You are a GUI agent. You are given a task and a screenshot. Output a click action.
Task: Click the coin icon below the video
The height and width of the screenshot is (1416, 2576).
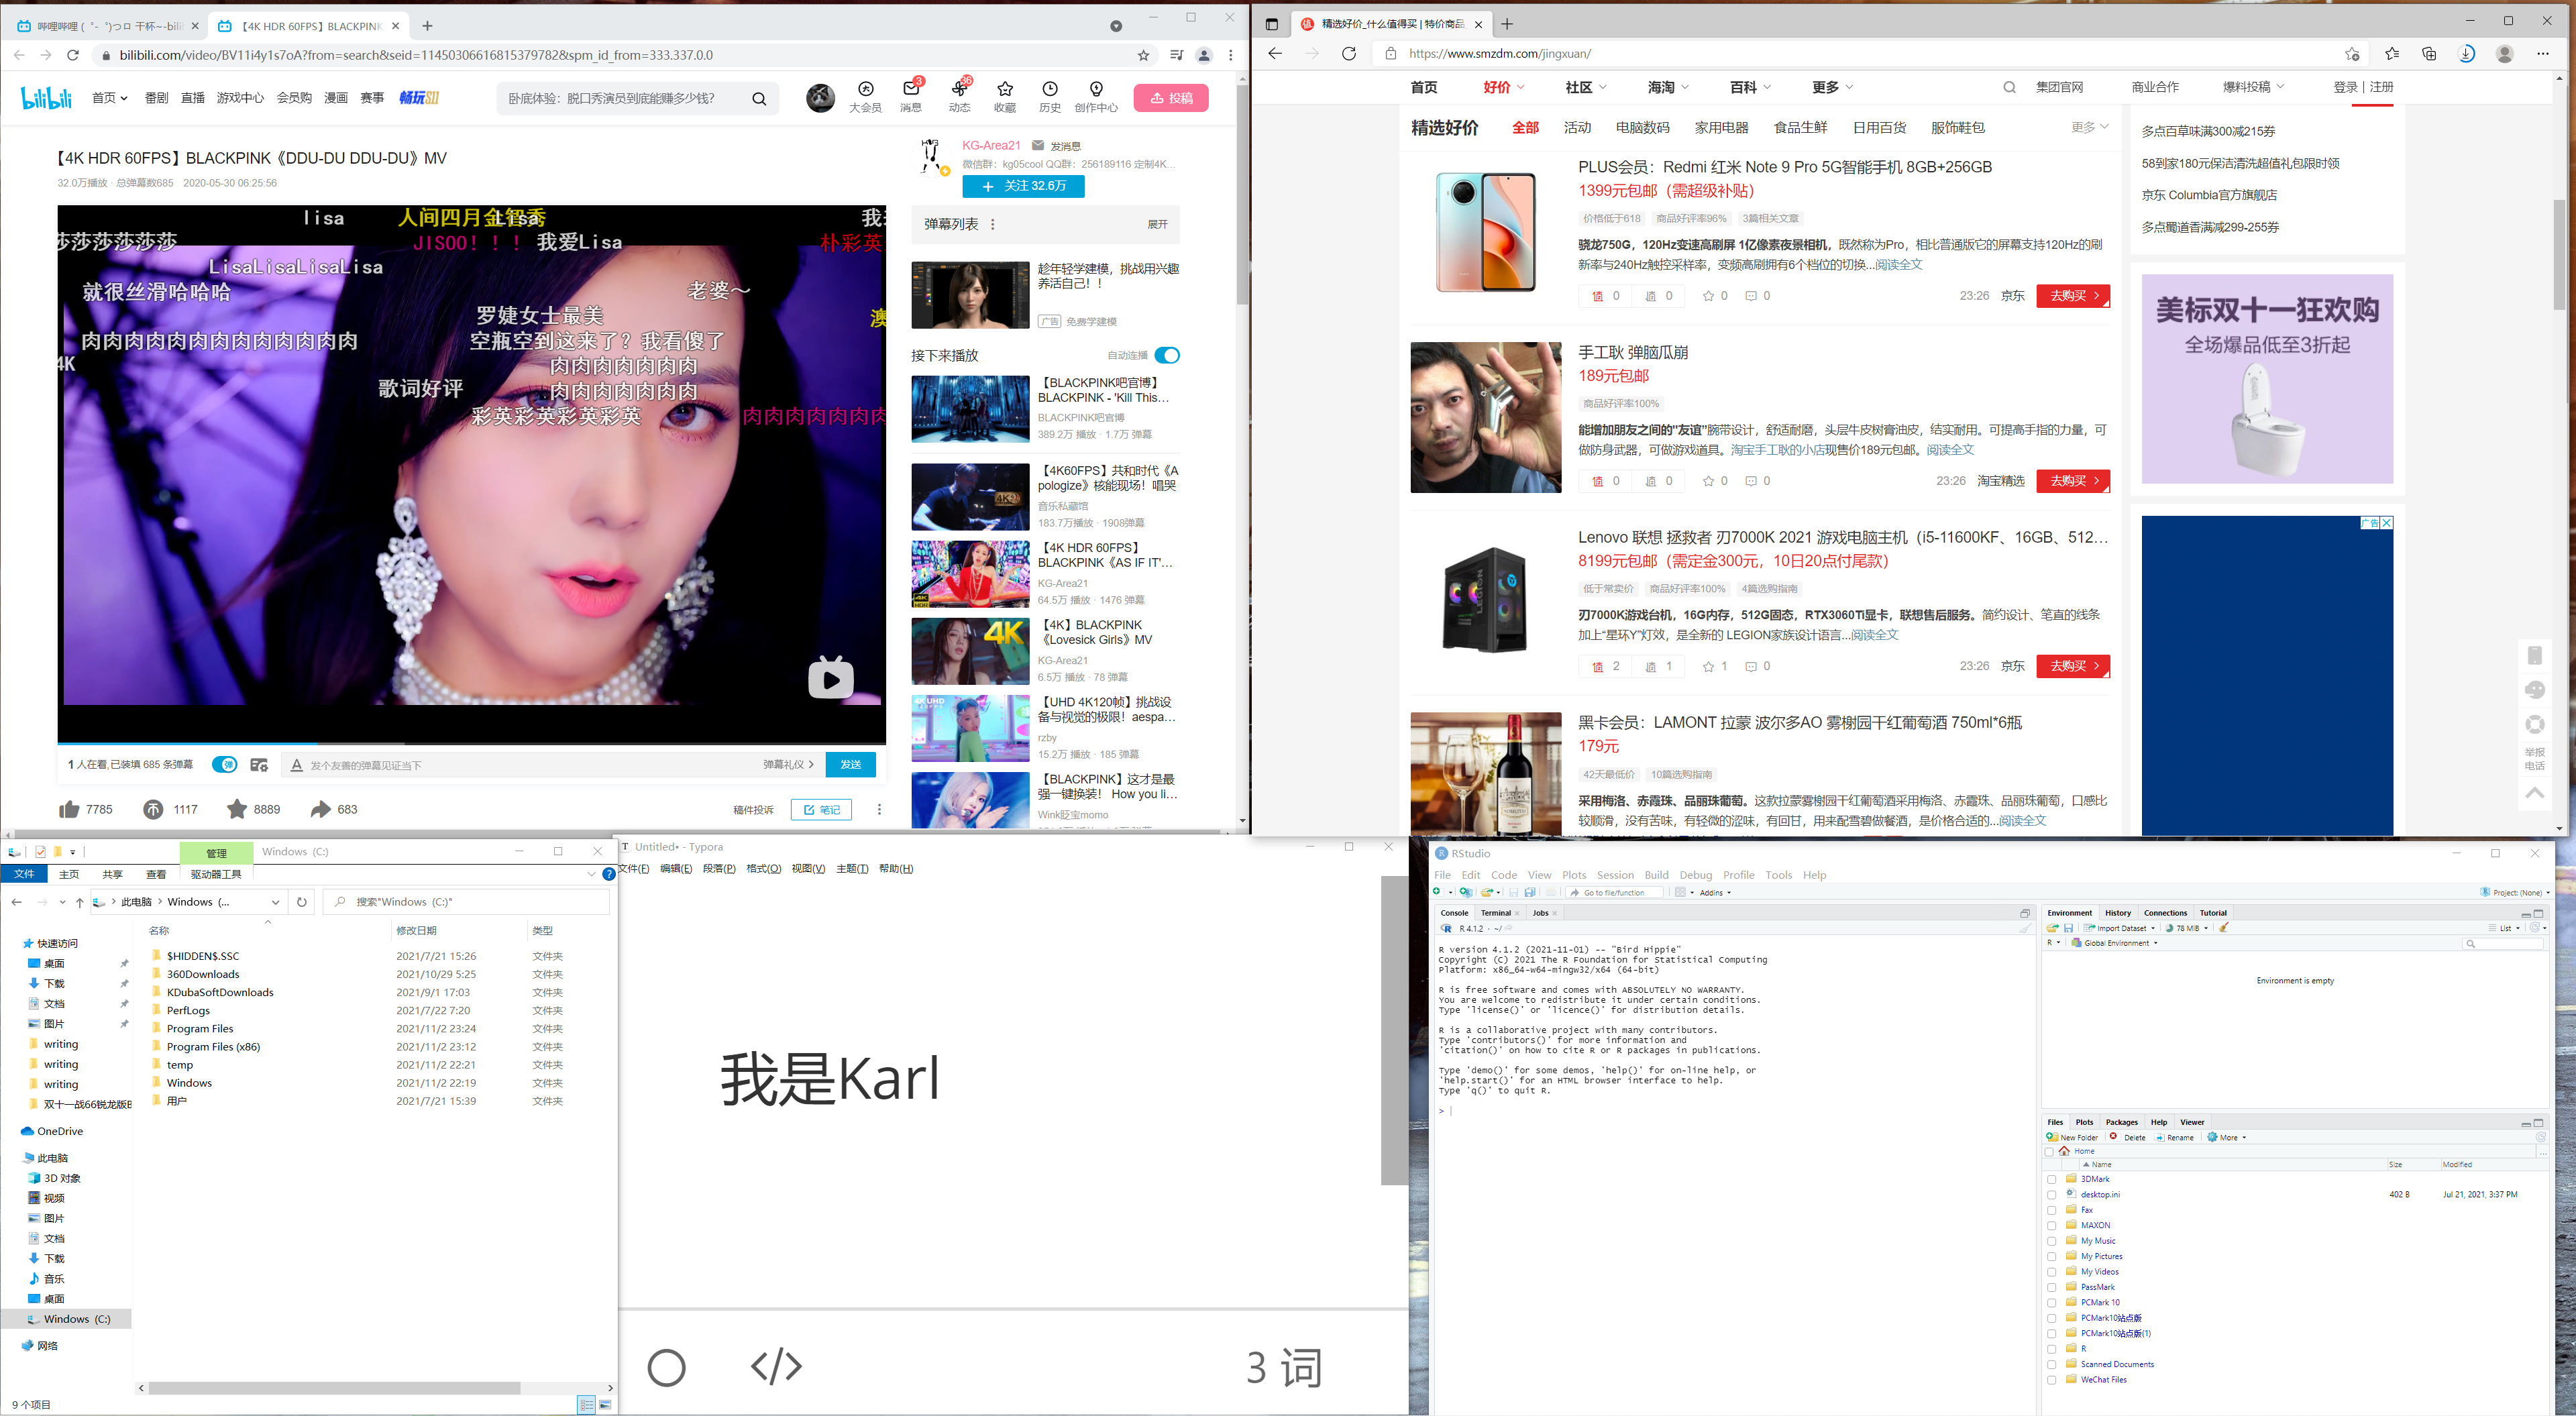157,808
